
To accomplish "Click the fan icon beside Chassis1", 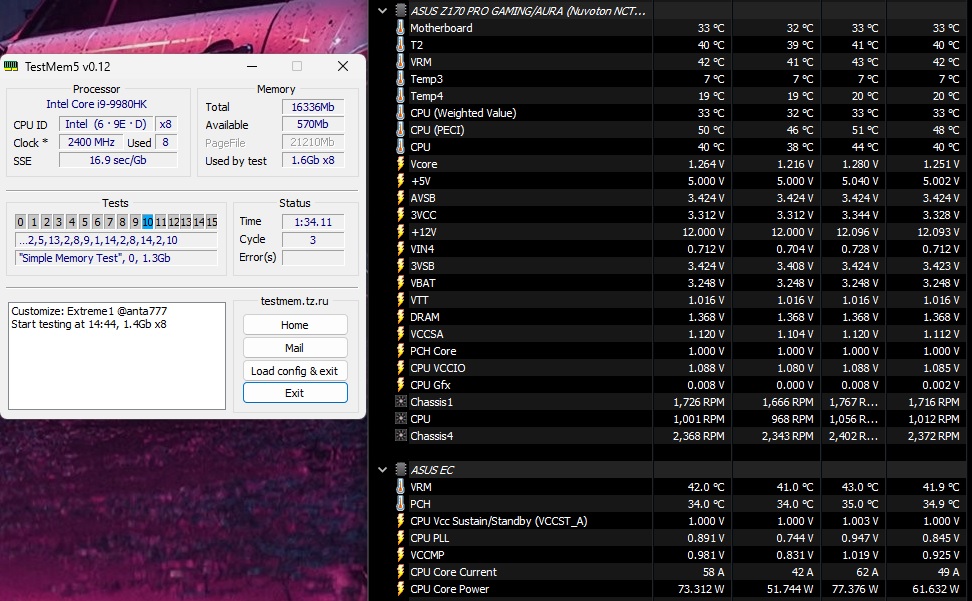I will pyautogui.click(x=400, y=401).
